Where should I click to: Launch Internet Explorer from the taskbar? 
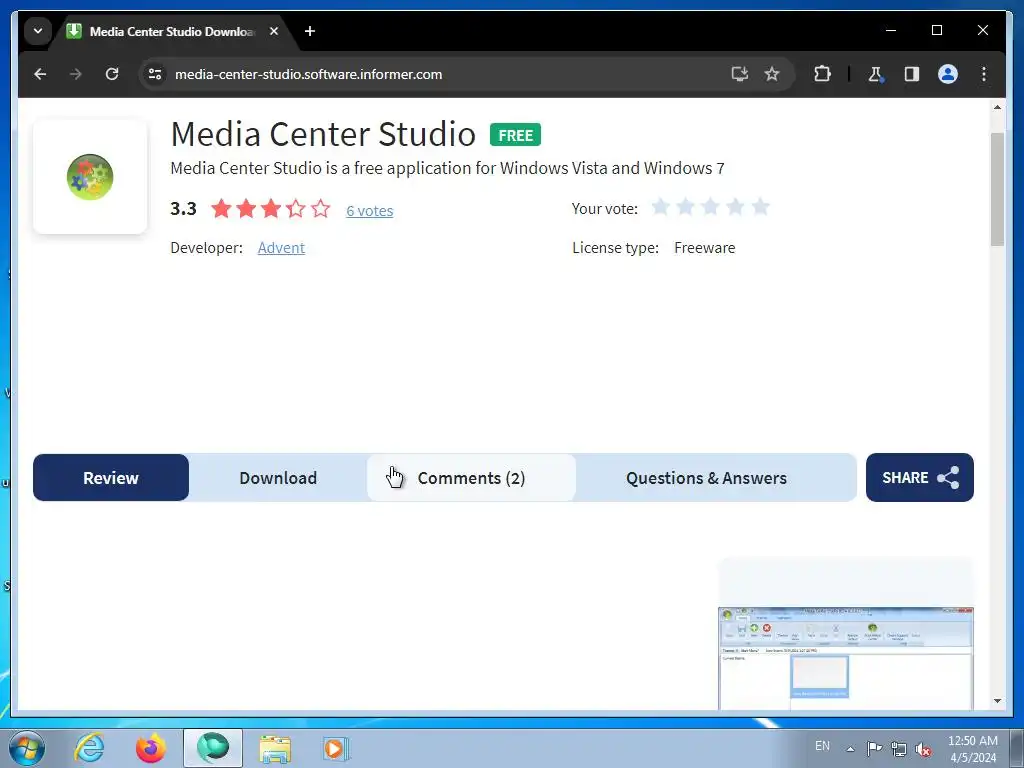click(x=89, y=748)
